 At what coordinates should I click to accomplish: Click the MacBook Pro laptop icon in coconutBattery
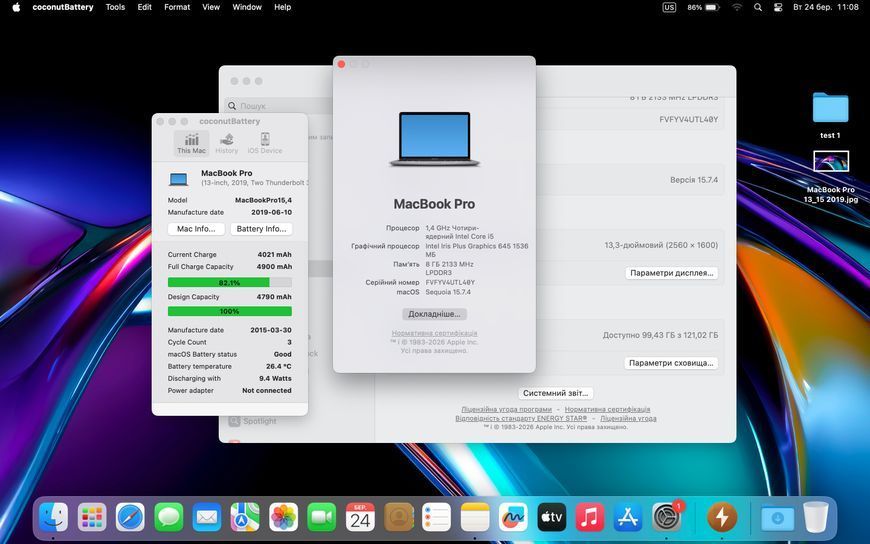click(178, 179)
